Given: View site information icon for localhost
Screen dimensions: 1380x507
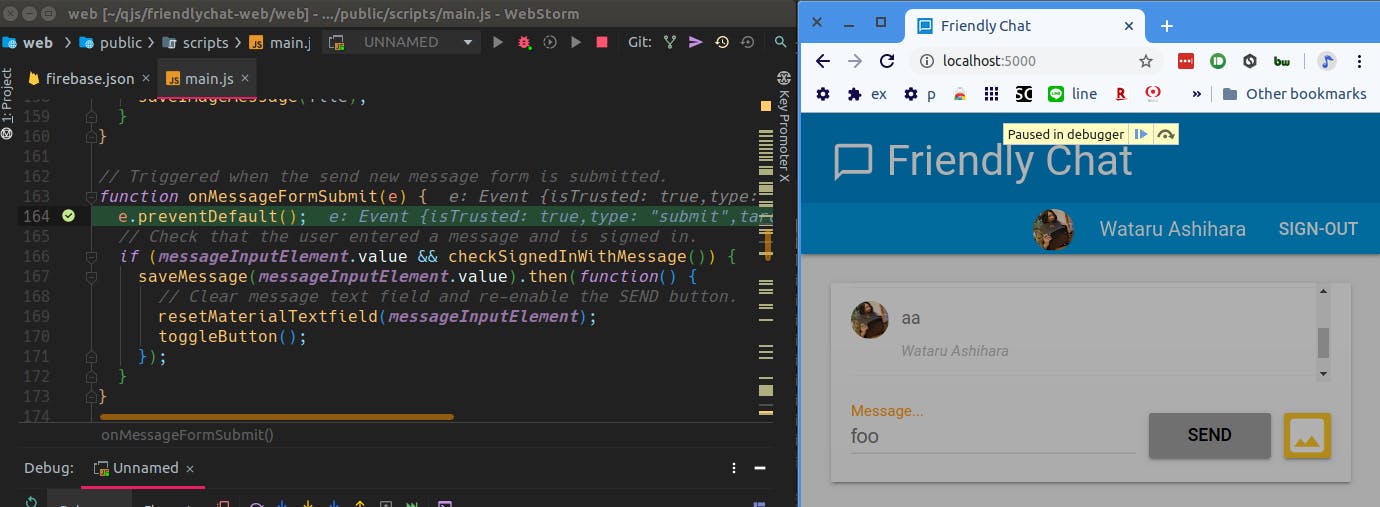Looking at the screenshot, I should pos(926,61).
